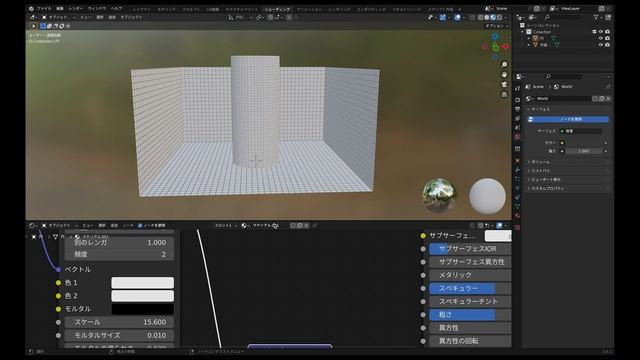The height and width of the screenshot is (360, 640).
Task: Click the green Y axis gizmo handle
Action: (496, 48)
